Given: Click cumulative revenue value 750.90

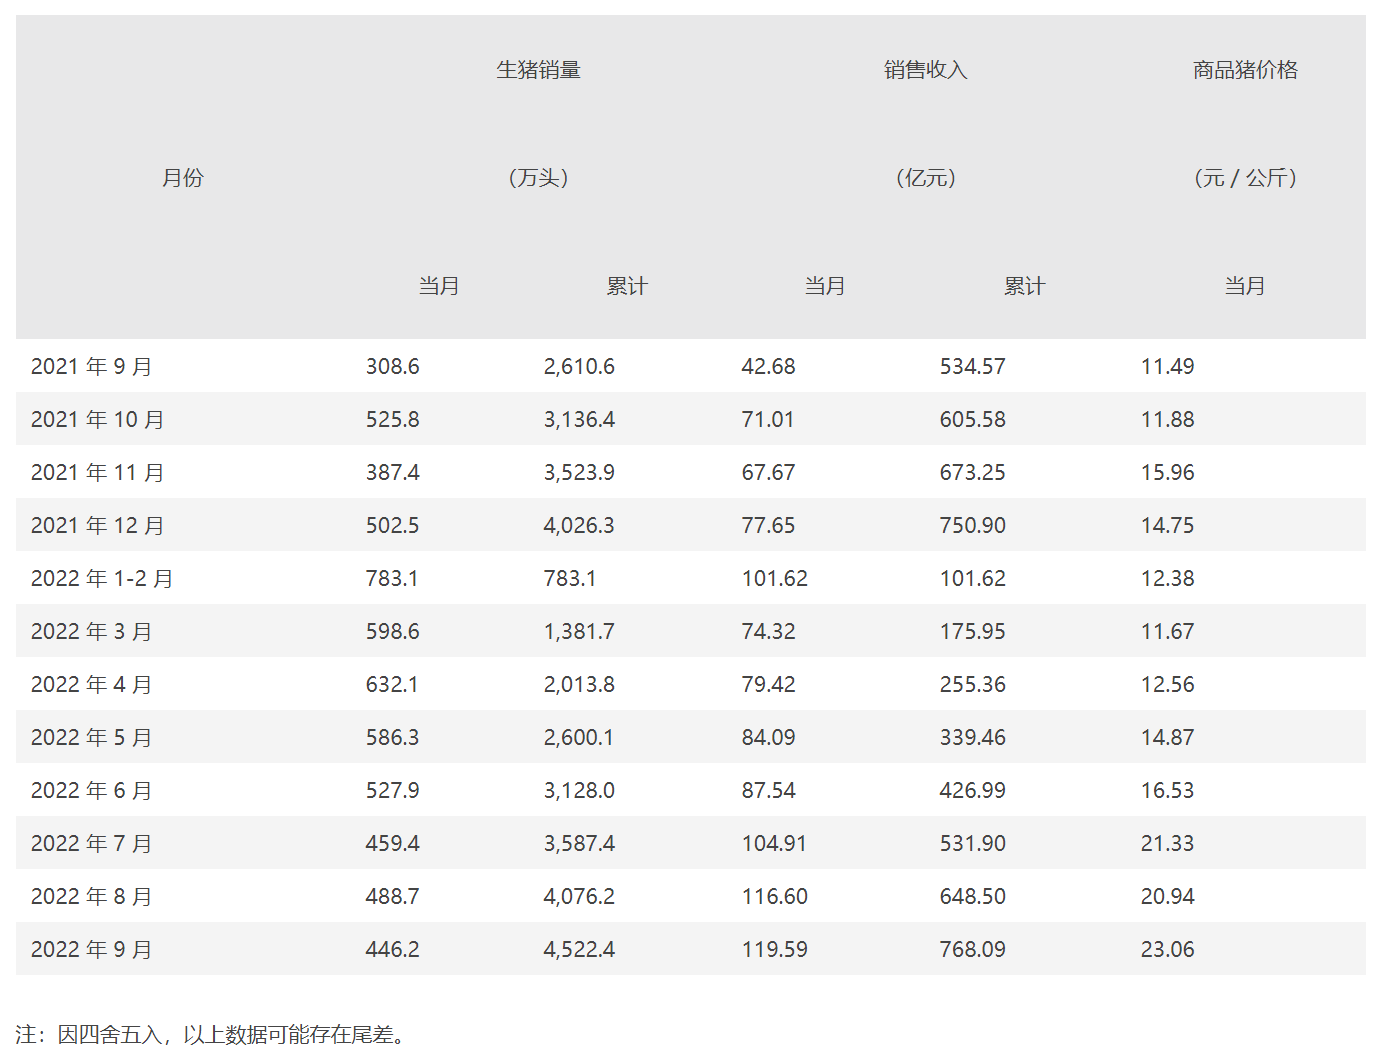Looking at the screenshot, I should tap(972, 526).
